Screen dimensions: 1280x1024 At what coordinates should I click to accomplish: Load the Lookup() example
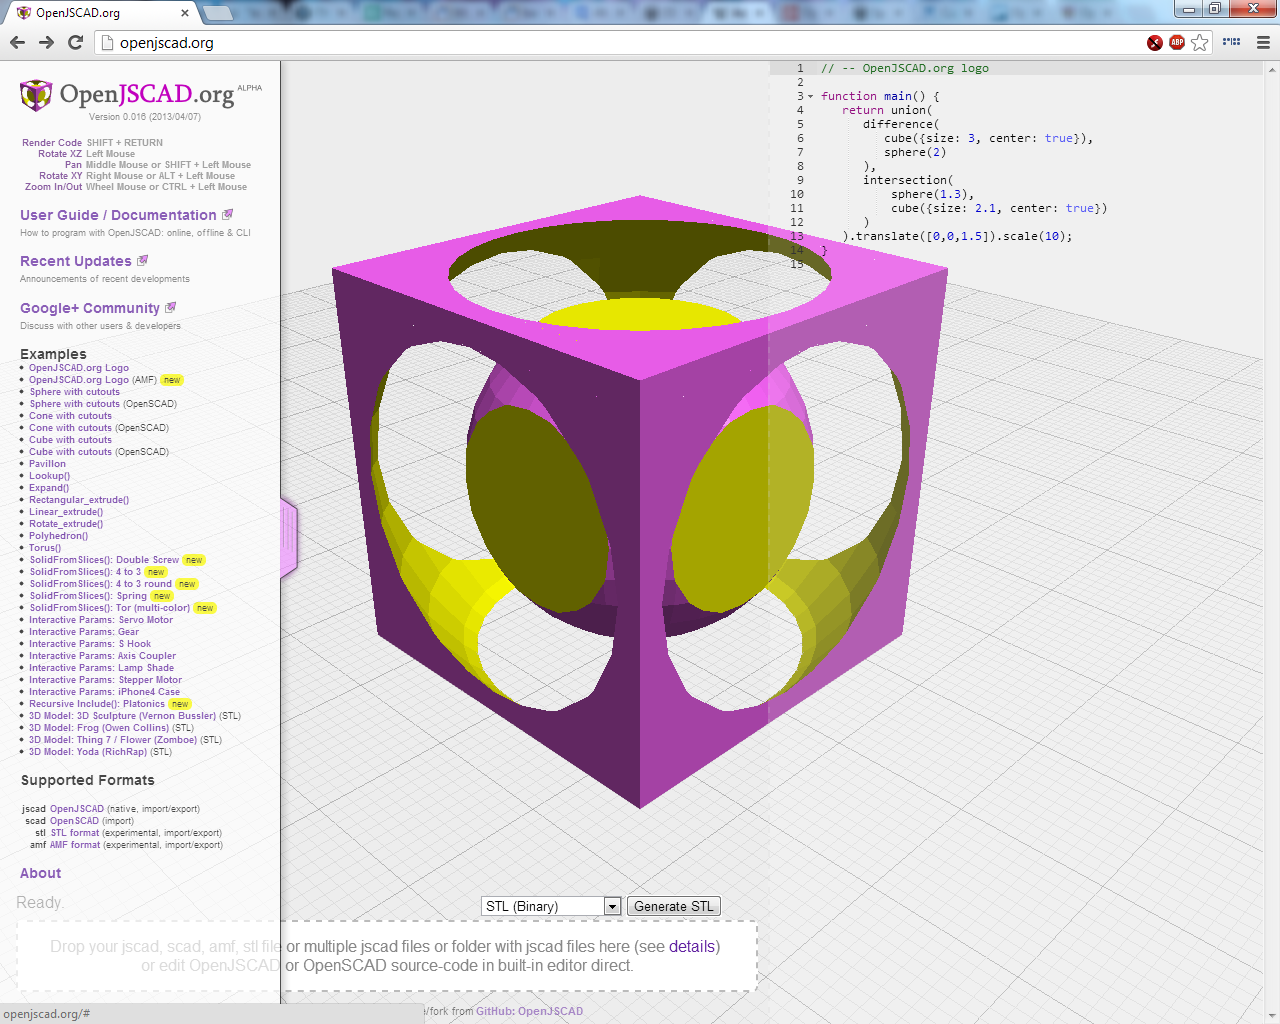(x=49, y=476)
